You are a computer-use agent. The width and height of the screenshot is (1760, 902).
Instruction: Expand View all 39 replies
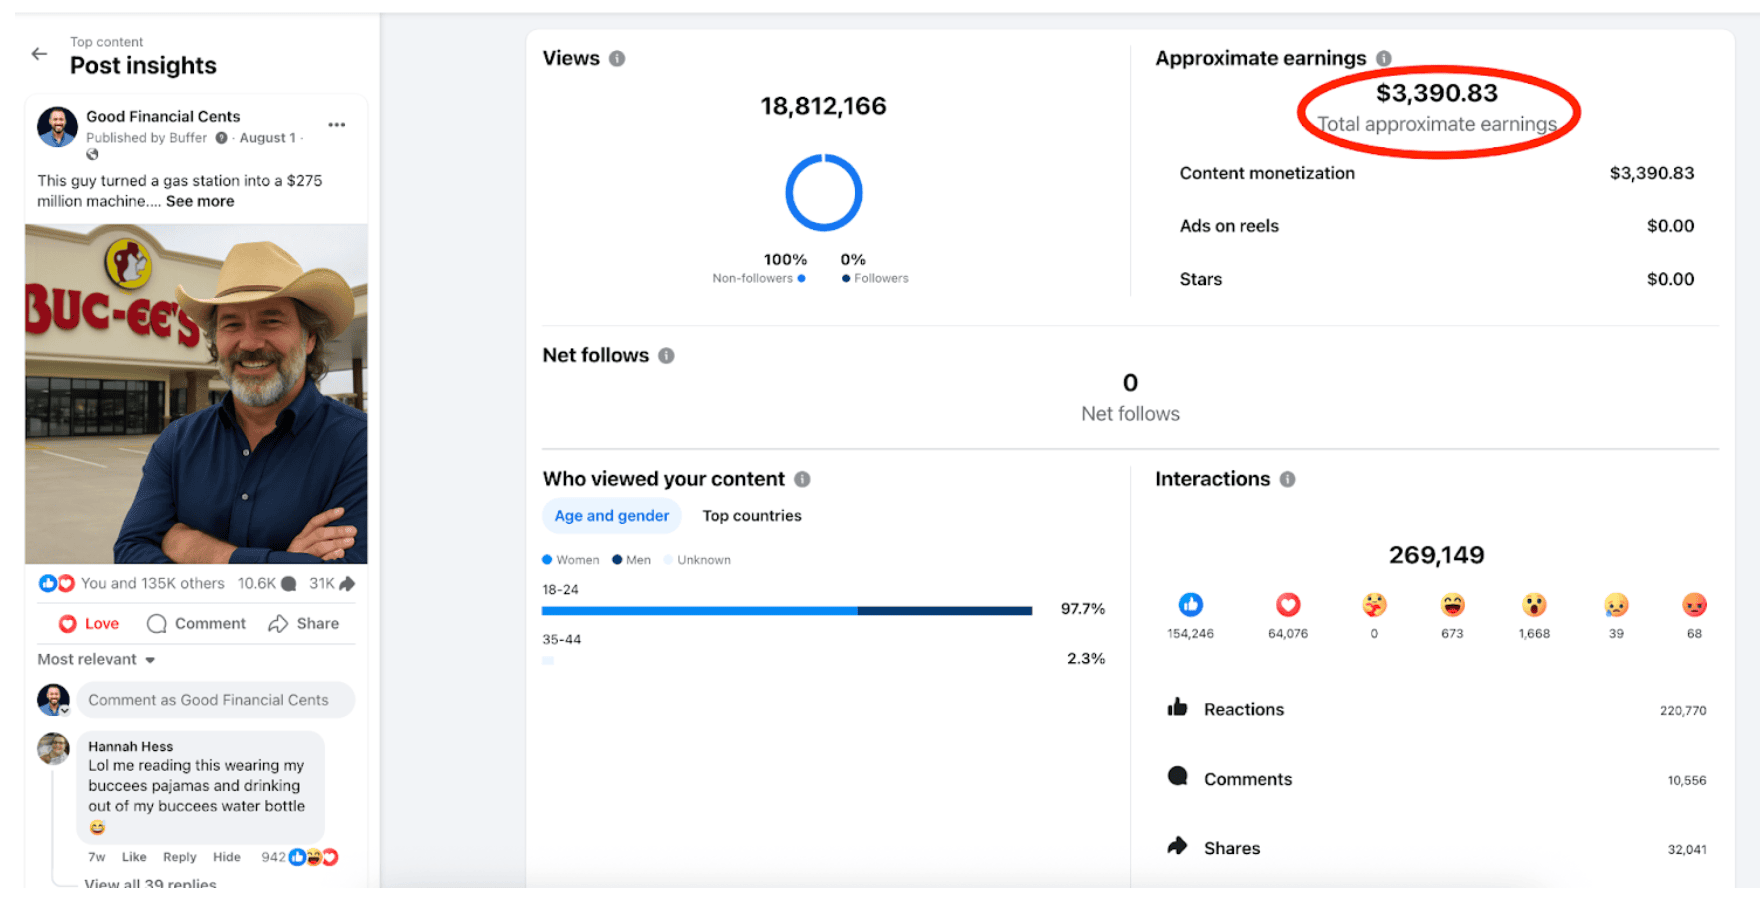tap(150, 884)
